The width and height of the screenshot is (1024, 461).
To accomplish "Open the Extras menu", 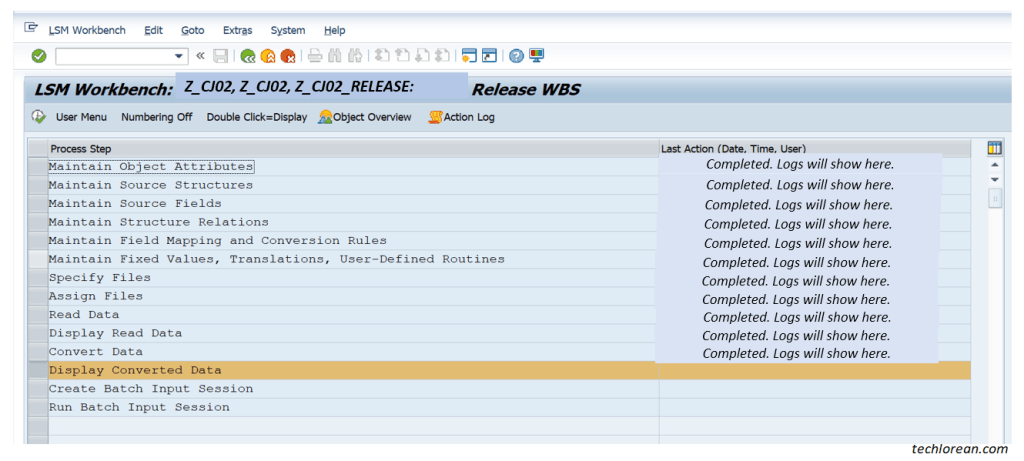I will coord(238,31).
